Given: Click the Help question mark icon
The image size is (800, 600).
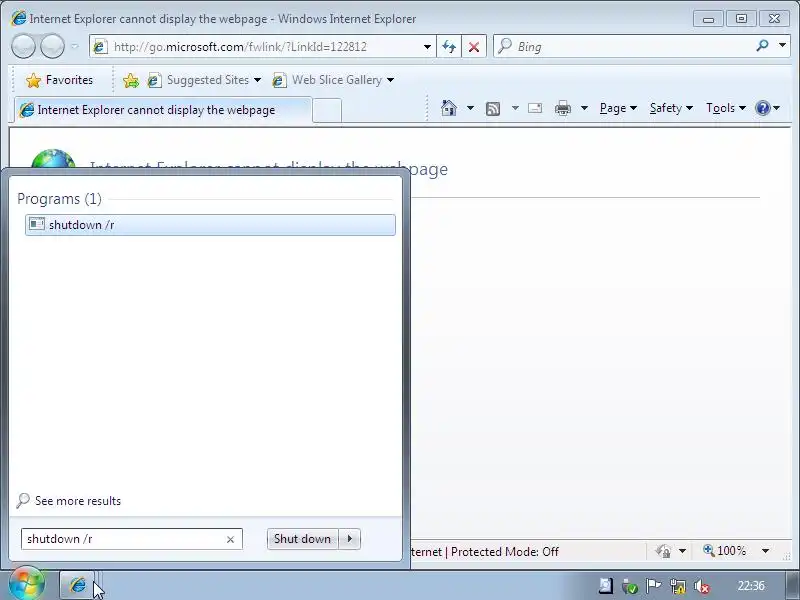Looking at the screenshot, I should pos(763,108).
